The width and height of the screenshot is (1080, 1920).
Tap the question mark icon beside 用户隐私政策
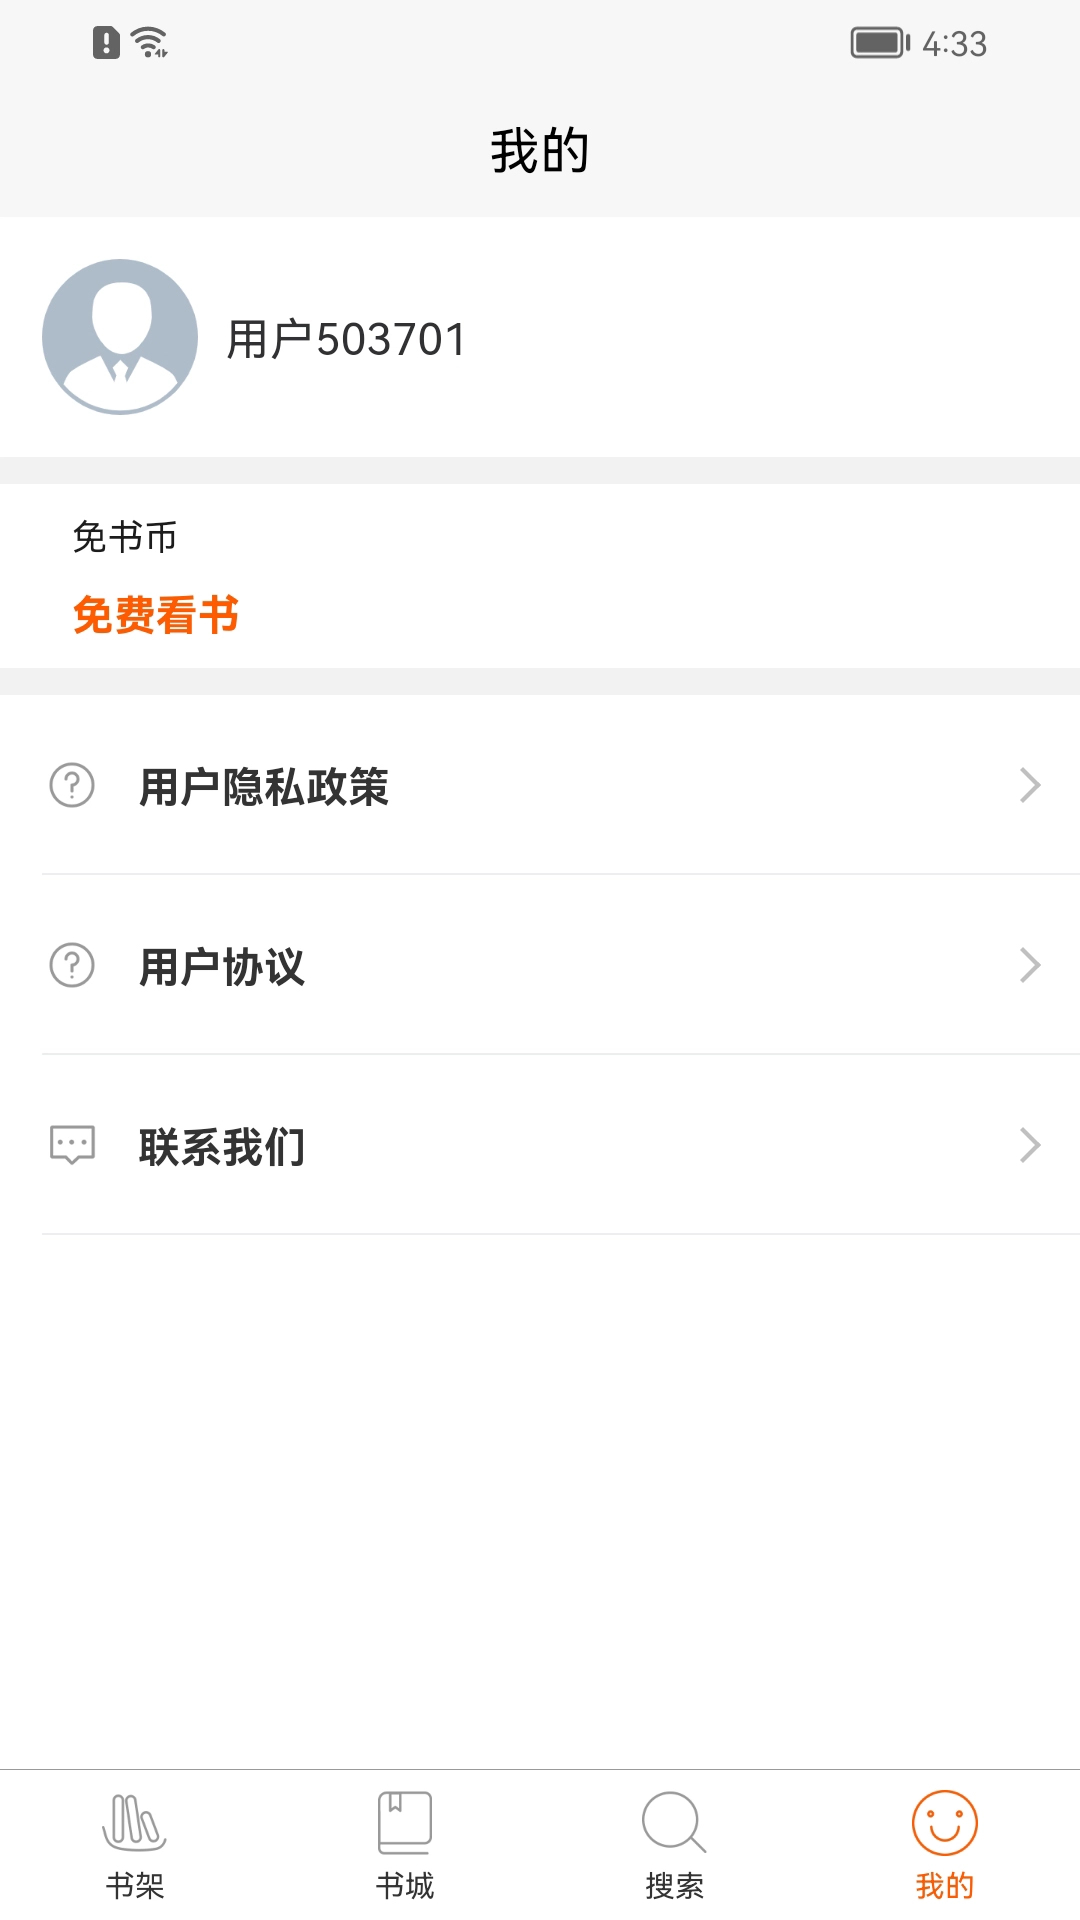tap(72, 786)
